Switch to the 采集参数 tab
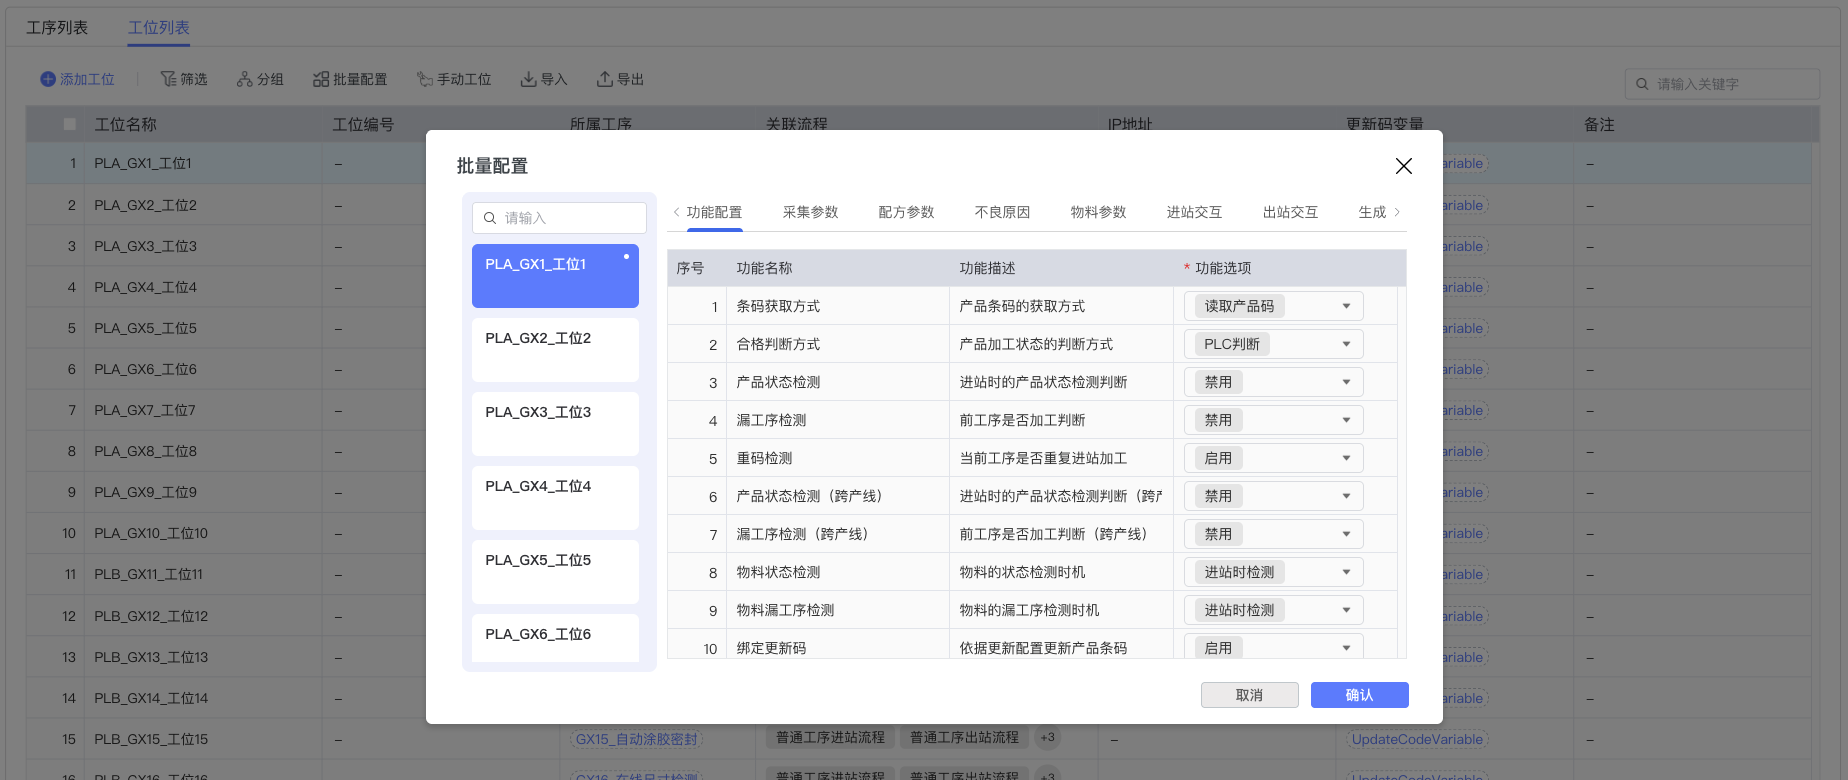Screen dimensions: 1848x780 810,212
